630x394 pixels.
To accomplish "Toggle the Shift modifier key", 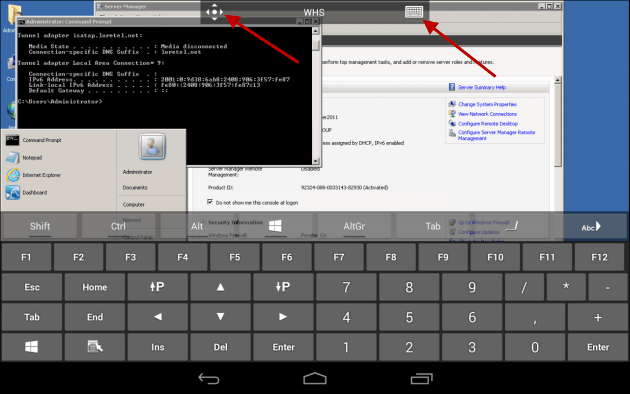I will [x=40, y=226].
